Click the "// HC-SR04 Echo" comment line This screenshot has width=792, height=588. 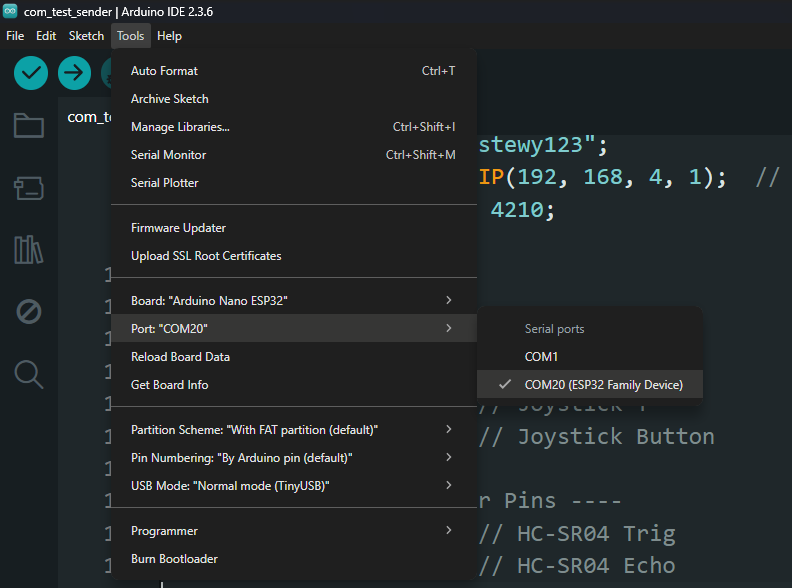coord(577,566)
